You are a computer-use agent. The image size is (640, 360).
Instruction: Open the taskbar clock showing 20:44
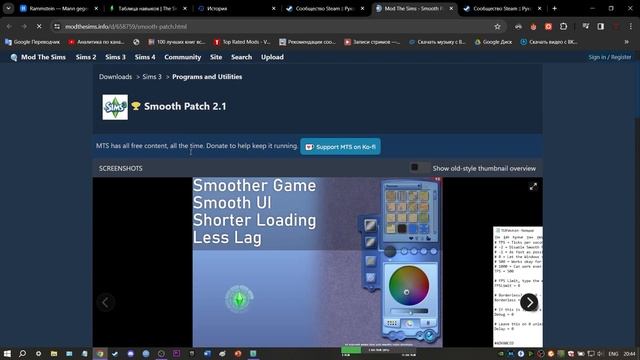click(x=629, y=353)
